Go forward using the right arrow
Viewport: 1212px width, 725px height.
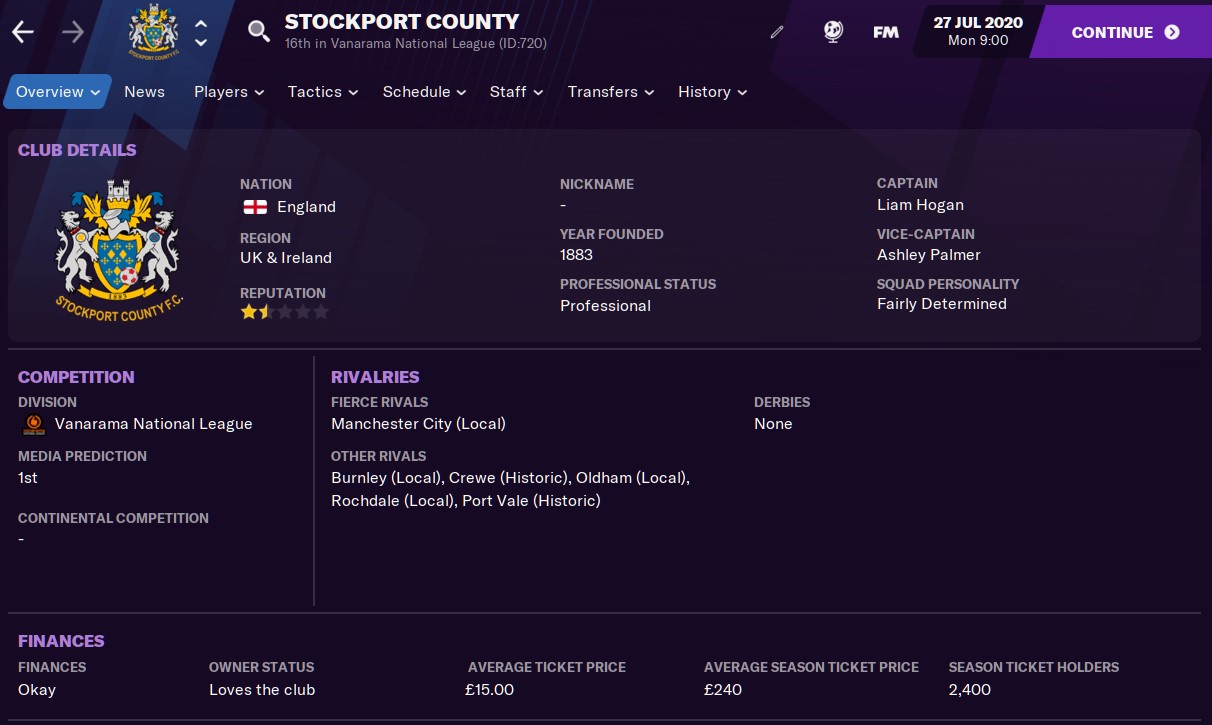tap(73, 32)
